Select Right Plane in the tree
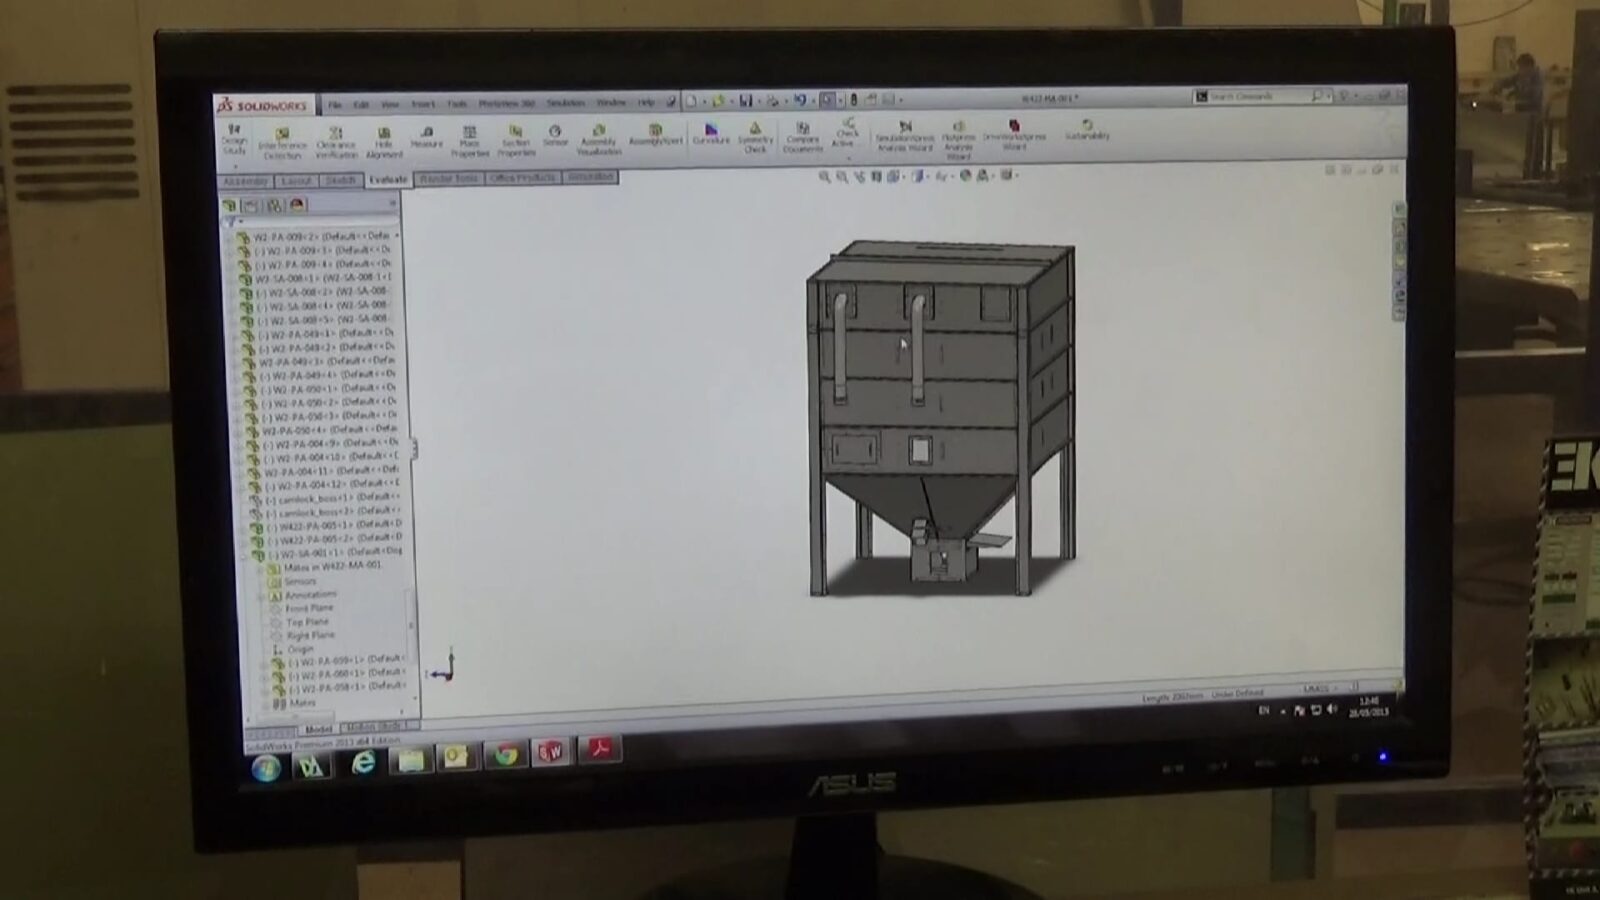Viewport: 1600px width, 900px height. [x=304, y=635]
